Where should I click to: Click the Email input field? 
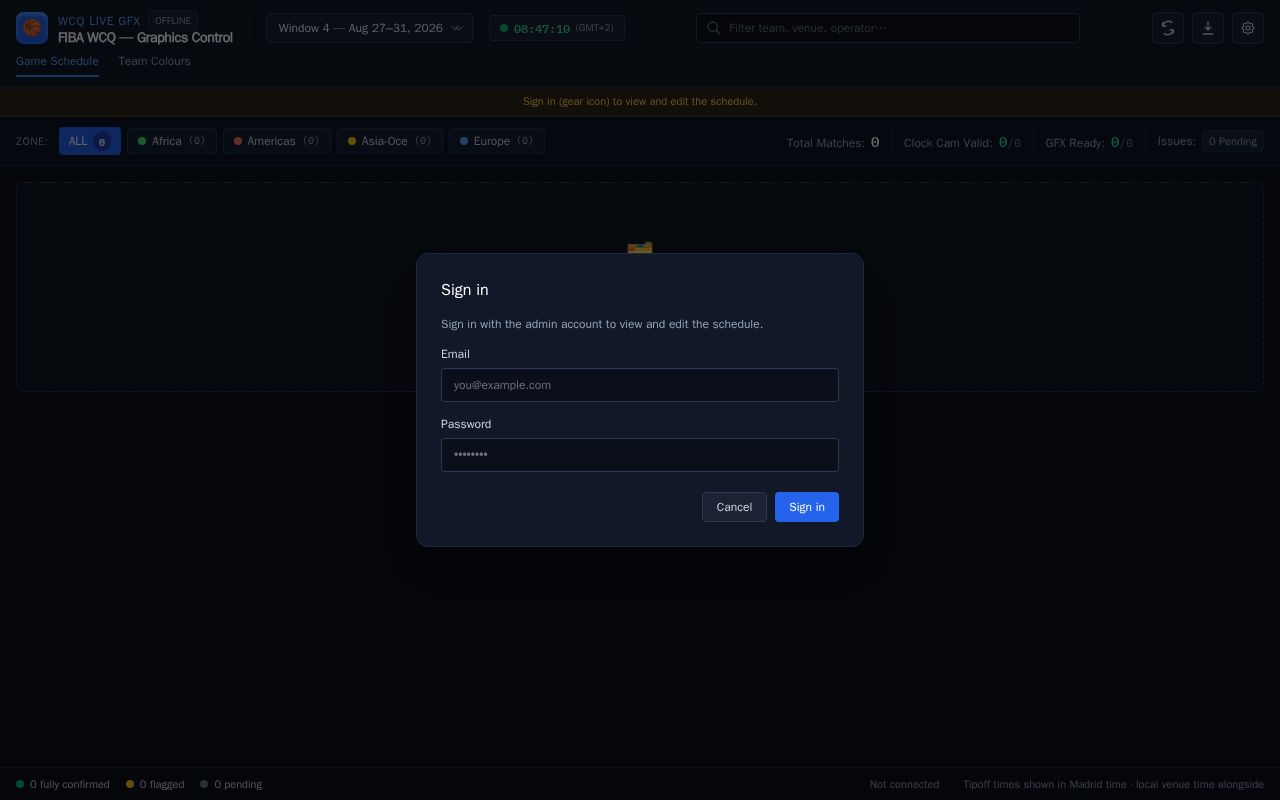(x=640, y=385)
